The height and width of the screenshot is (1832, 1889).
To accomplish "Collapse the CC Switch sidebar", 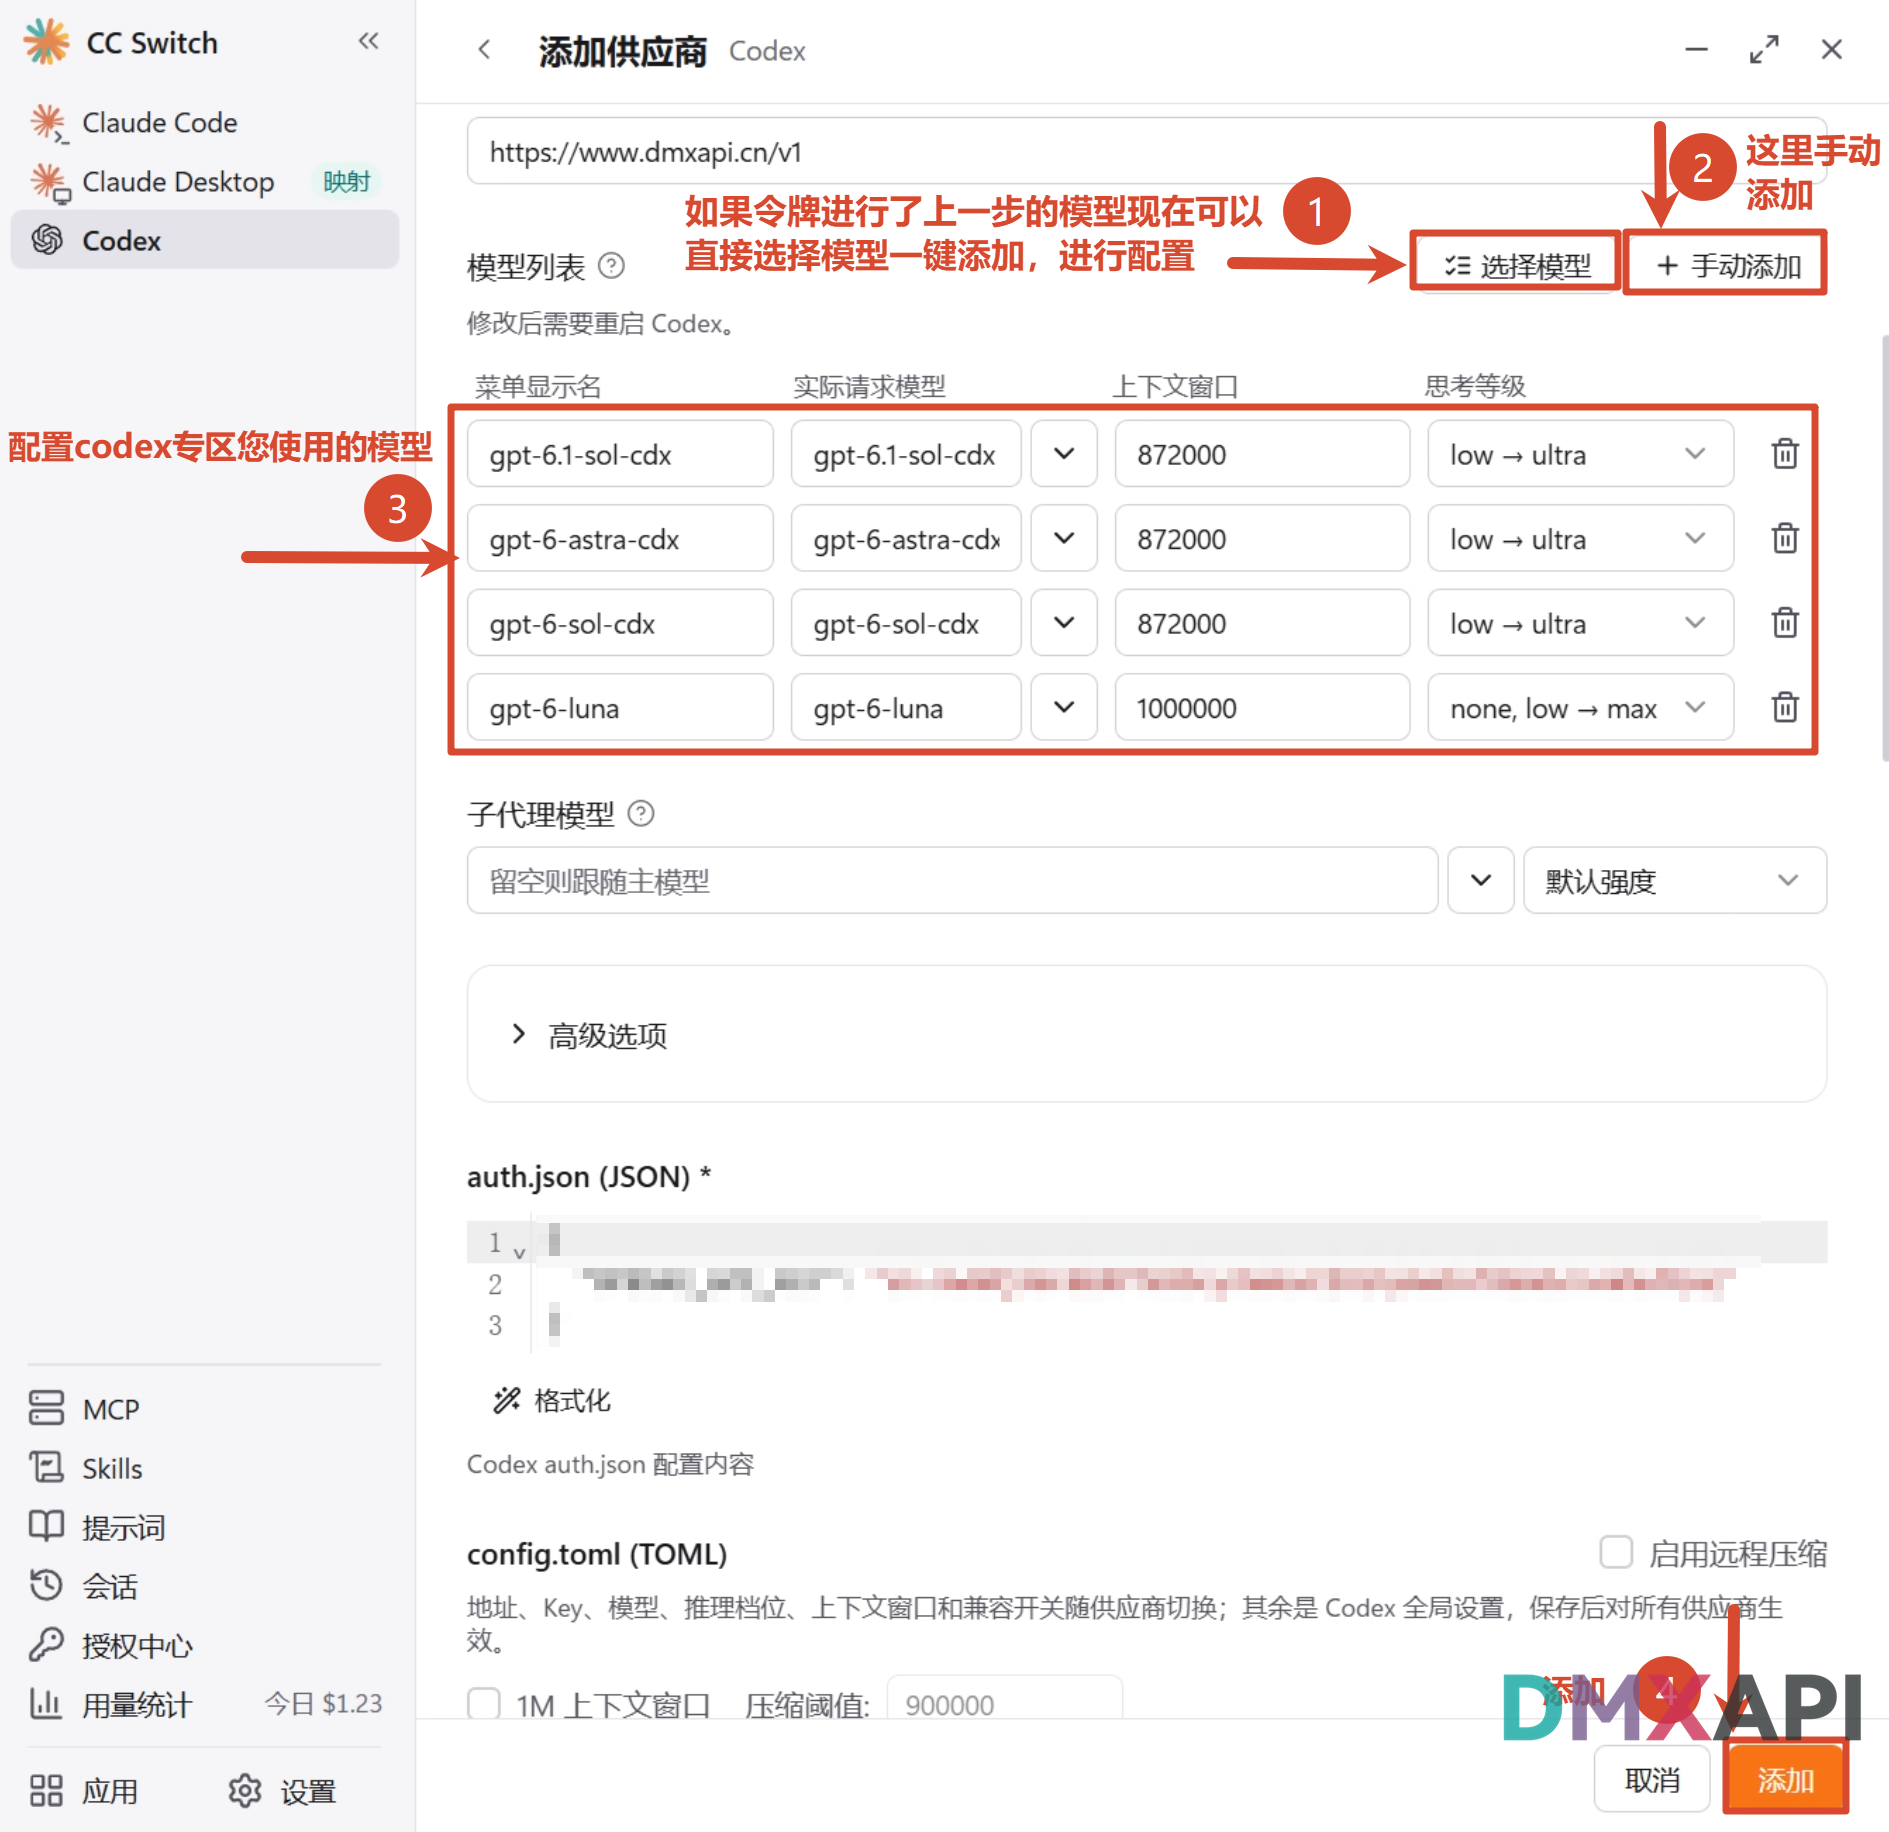I will point(369,41).
